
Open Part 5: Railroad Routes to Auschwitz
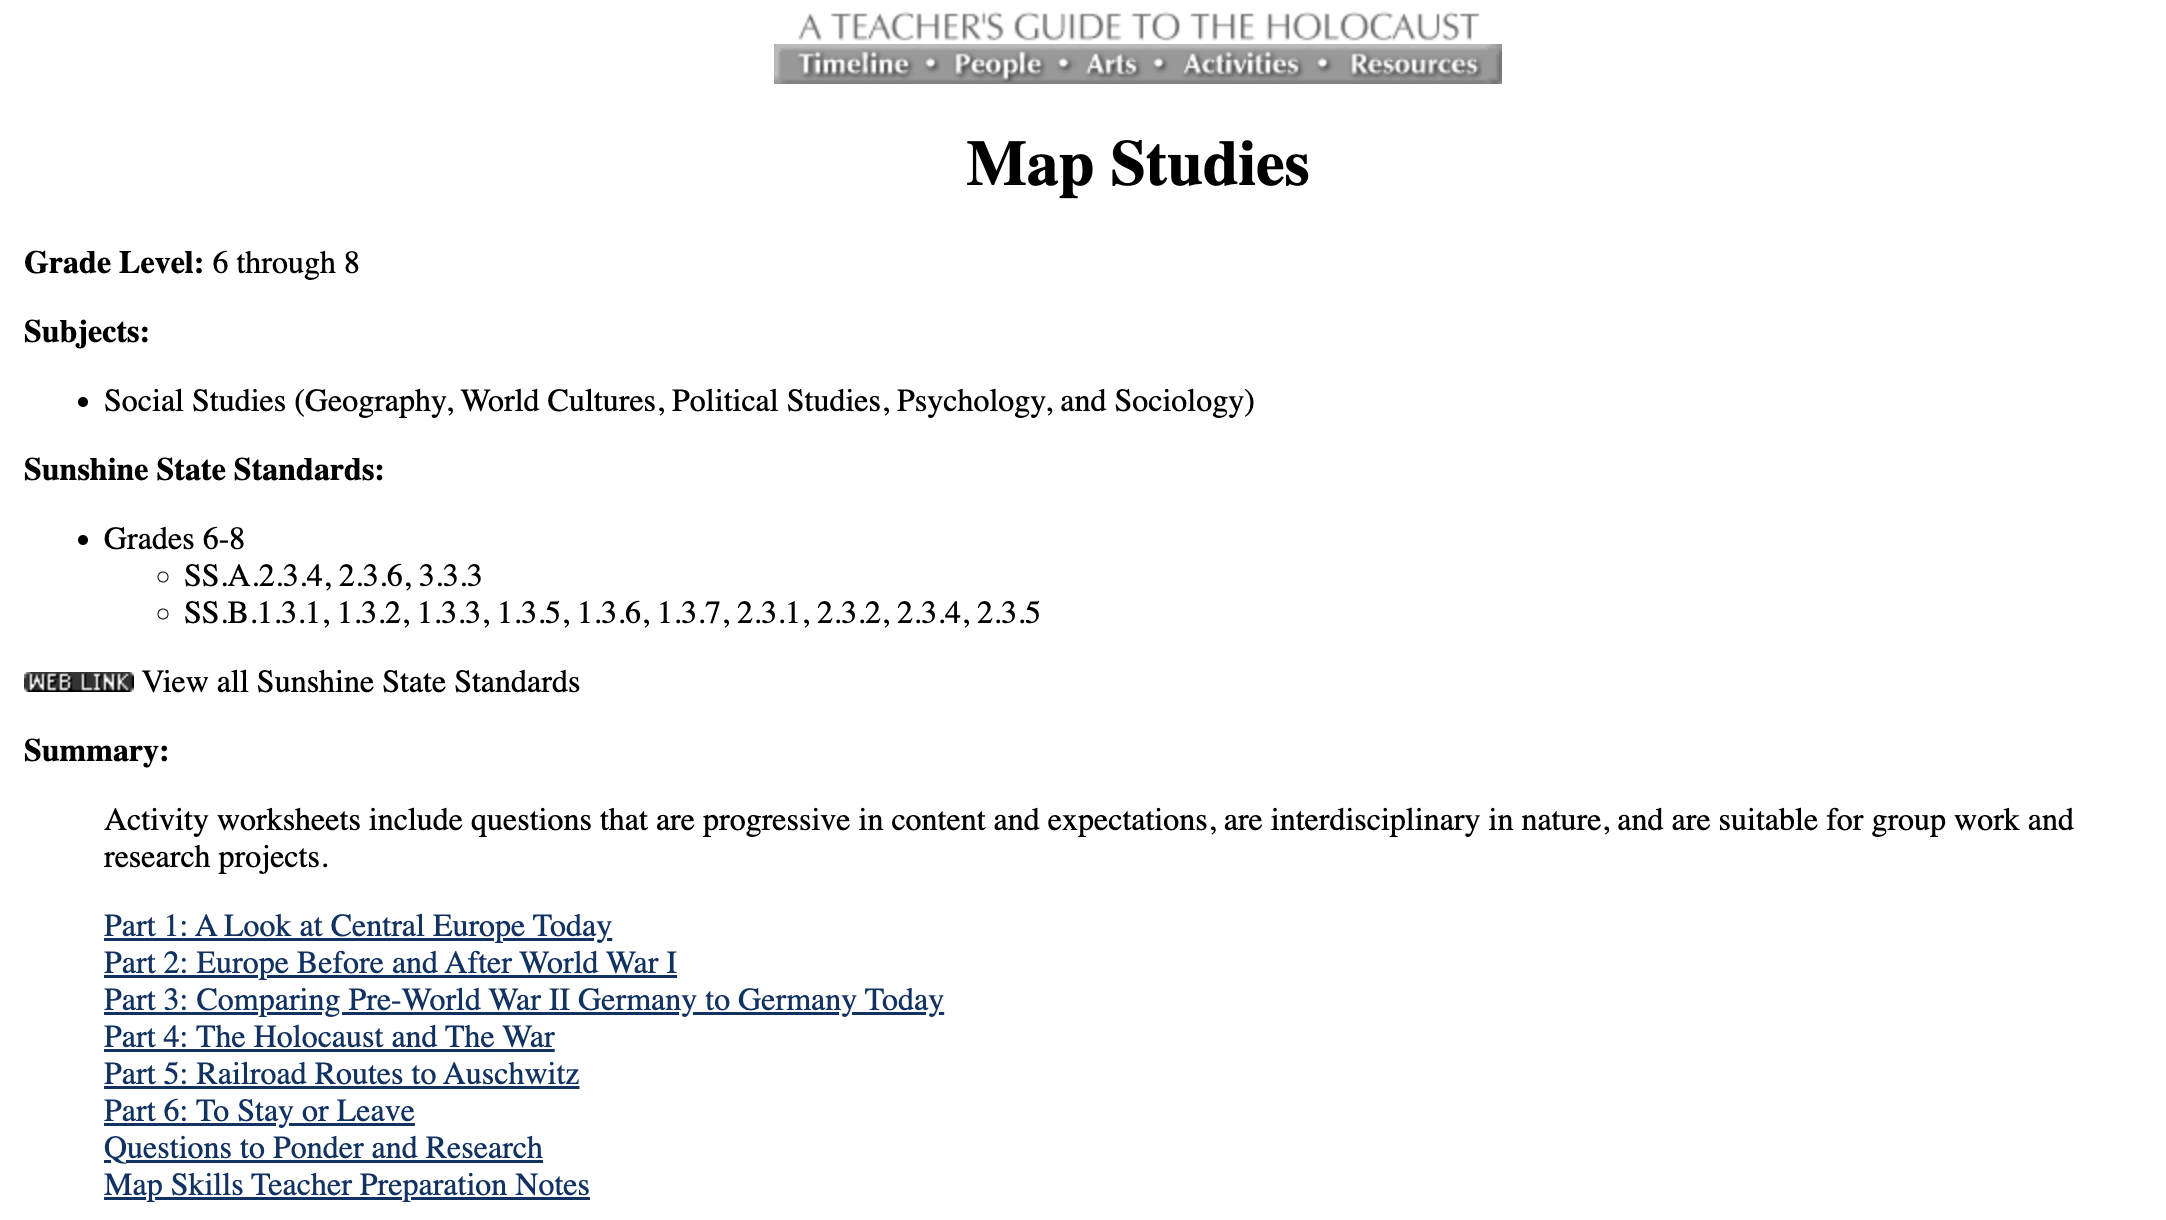point(341,1074)
